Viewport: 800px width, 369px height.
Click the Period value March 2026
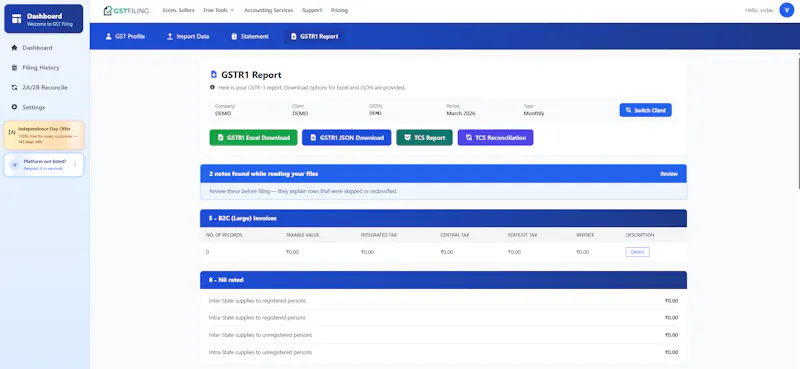[x=461, y=113]
